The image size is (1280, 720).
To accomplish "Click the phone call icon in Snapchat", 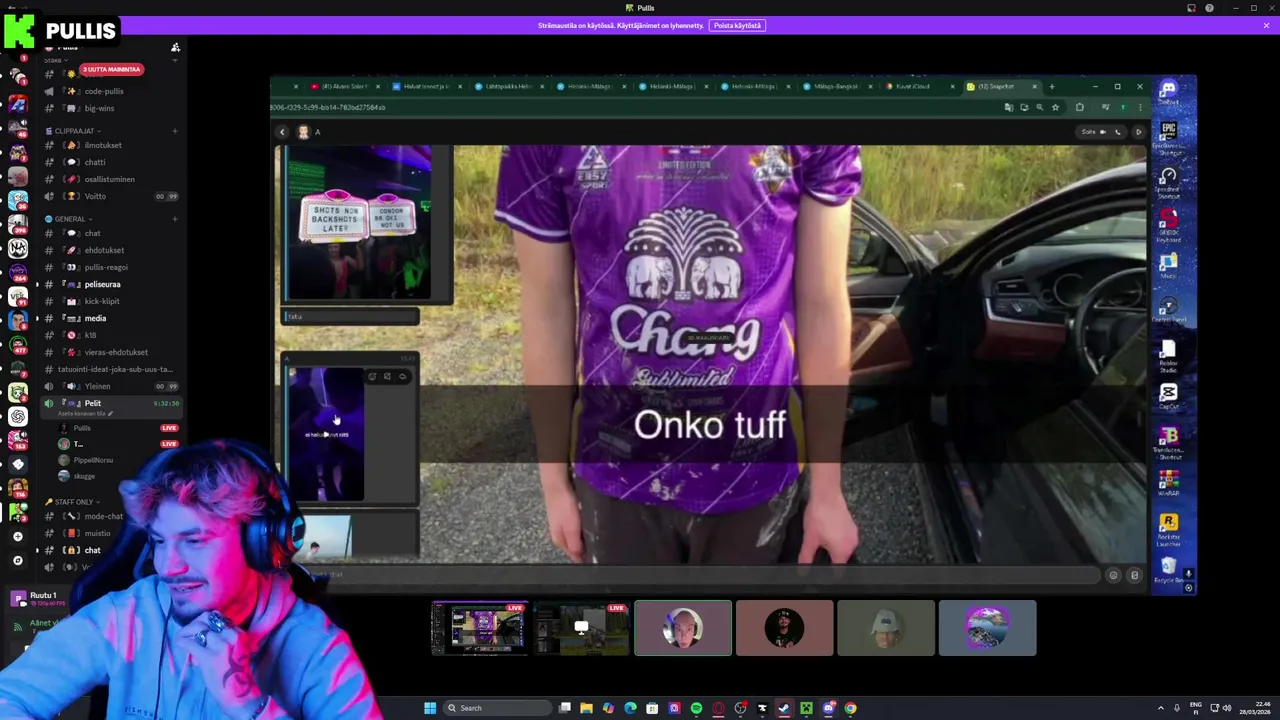I will click(1117, 132).
